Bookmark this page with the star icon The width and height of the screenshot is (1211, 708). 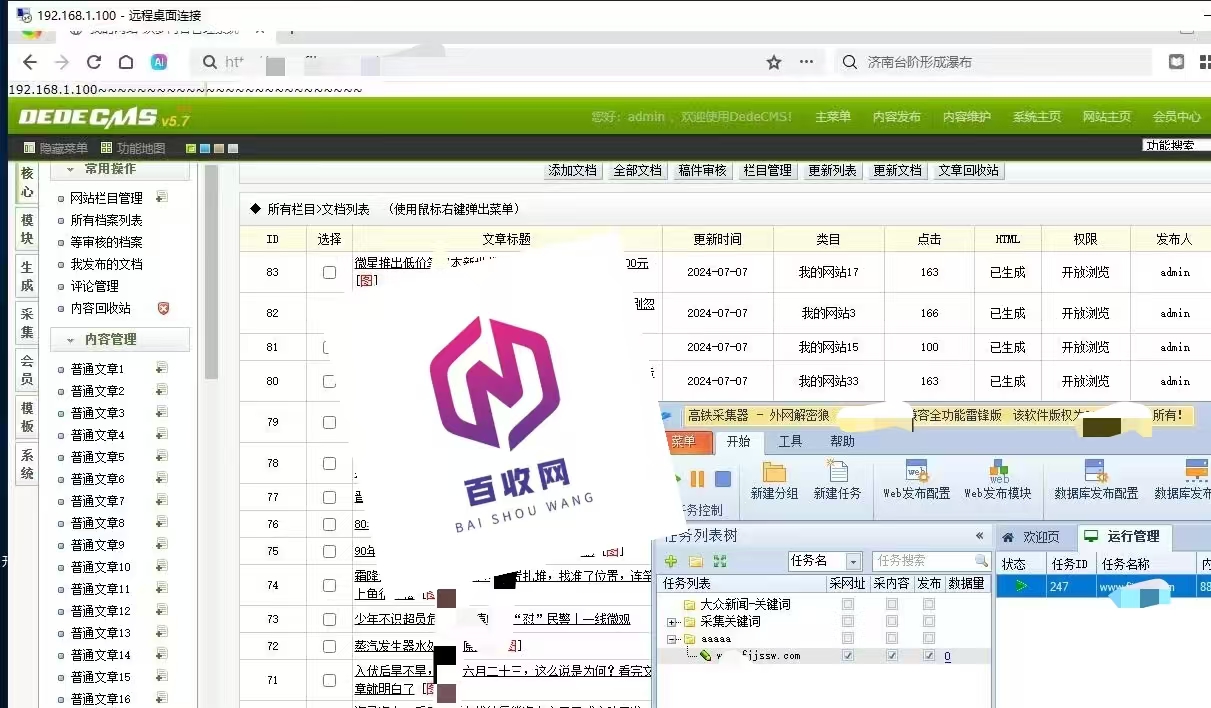[x=773, y=62]
